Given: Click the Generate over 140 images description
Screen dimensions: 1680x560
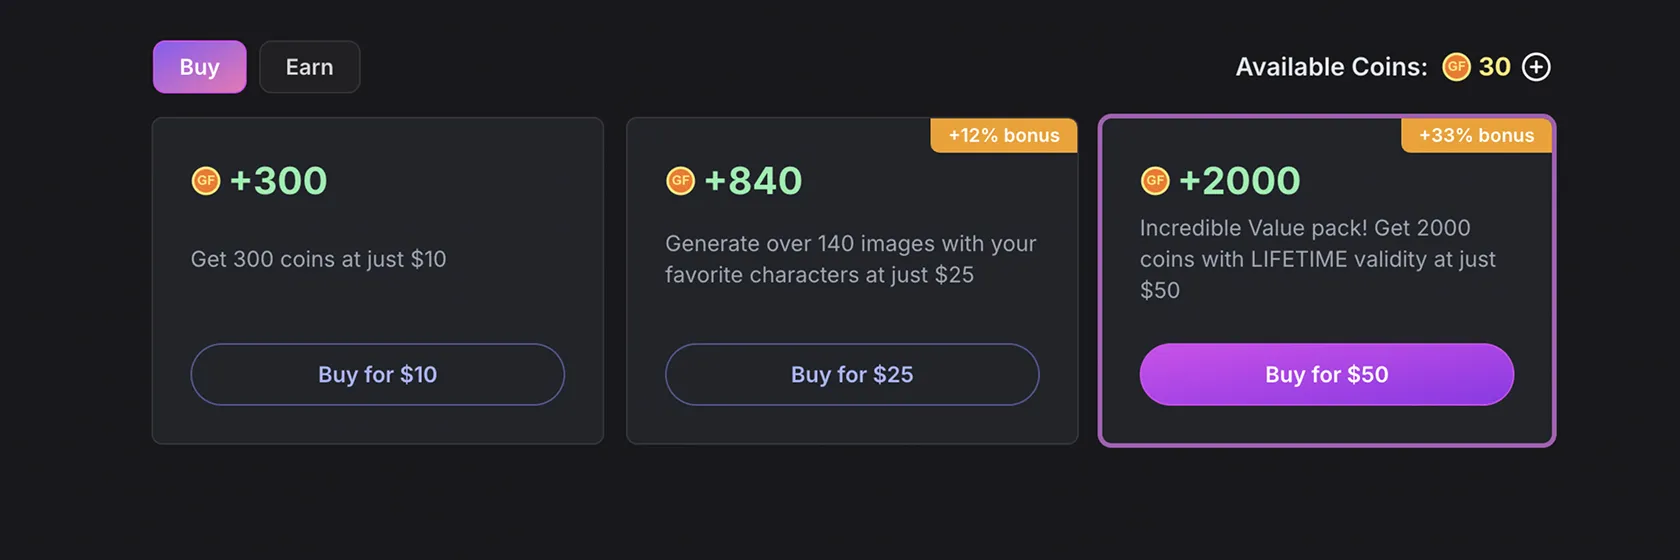Looking at the screenshot, I should [x=850, y=259].
